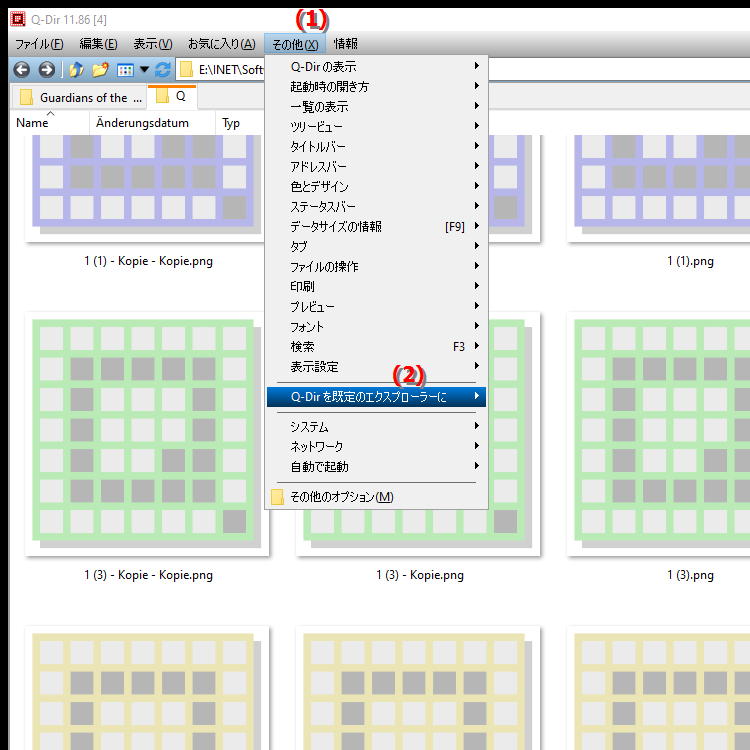Switch to the Q folder tab
The width and height of the screenshot is (750, 750).
(x=172, y=97)
